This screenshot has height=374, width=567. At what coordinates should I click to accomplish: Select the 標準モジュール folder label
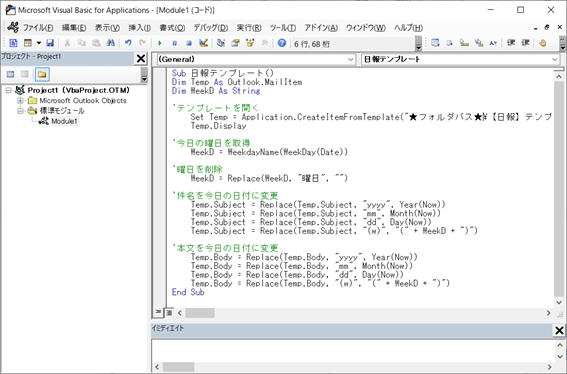click(62, 111)
